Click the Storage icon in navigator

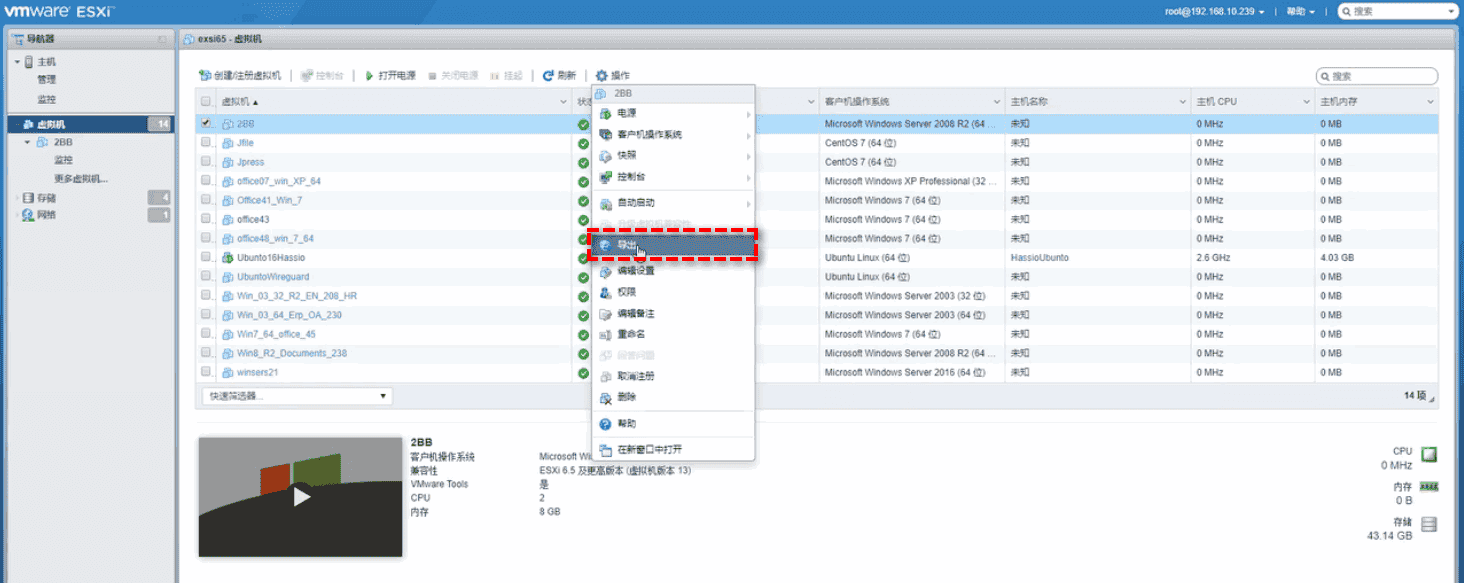(27, 197)
